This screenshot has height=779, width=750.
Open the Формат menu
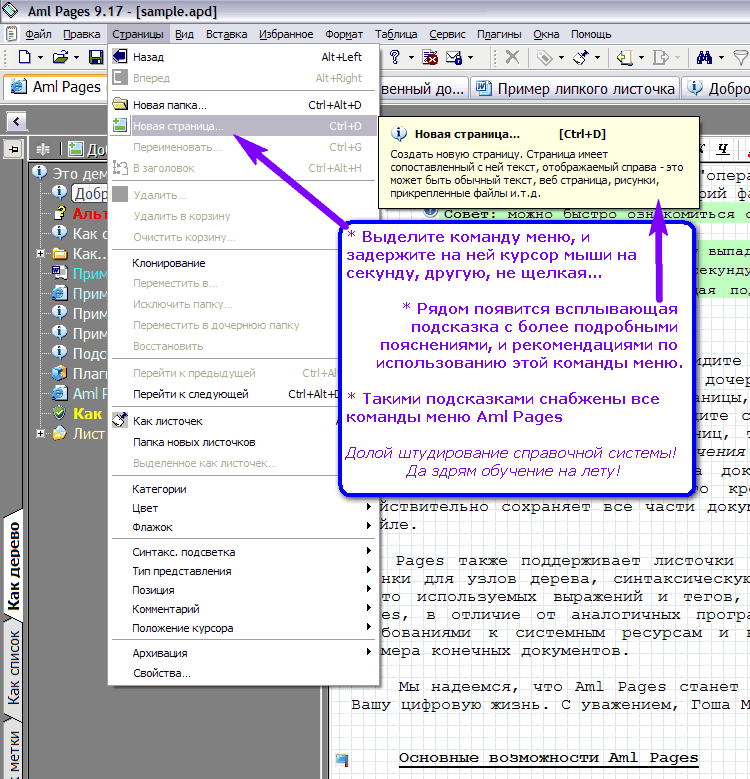click(x=344, y=34)
